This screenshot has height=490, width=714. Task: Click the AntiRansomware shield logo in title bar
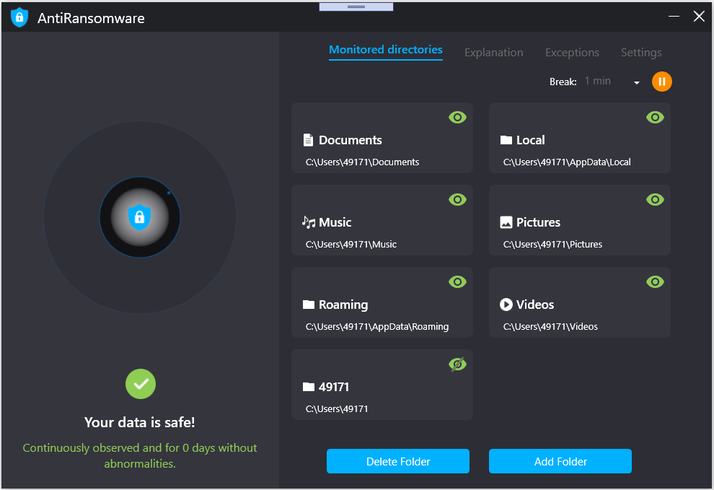19,18
